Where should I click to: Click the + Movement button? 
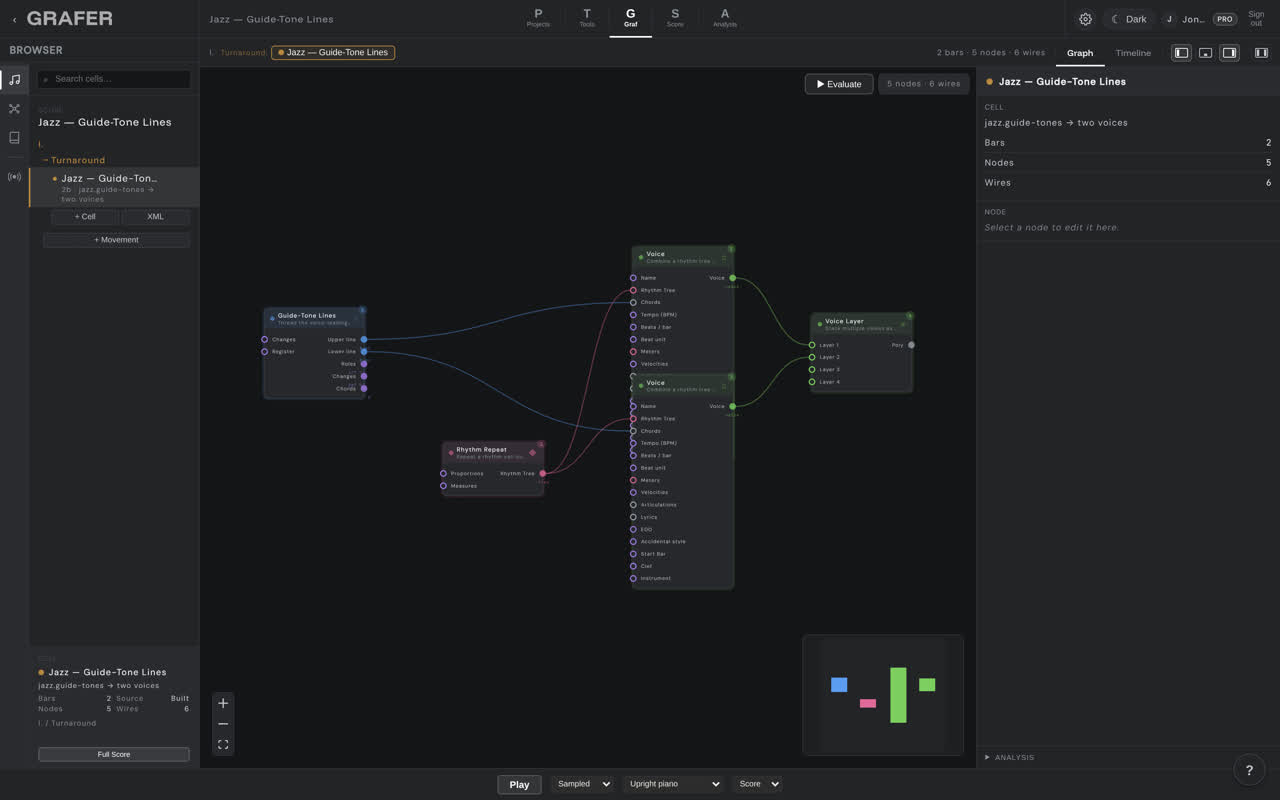pyautogui.click(x=116, y=240)
